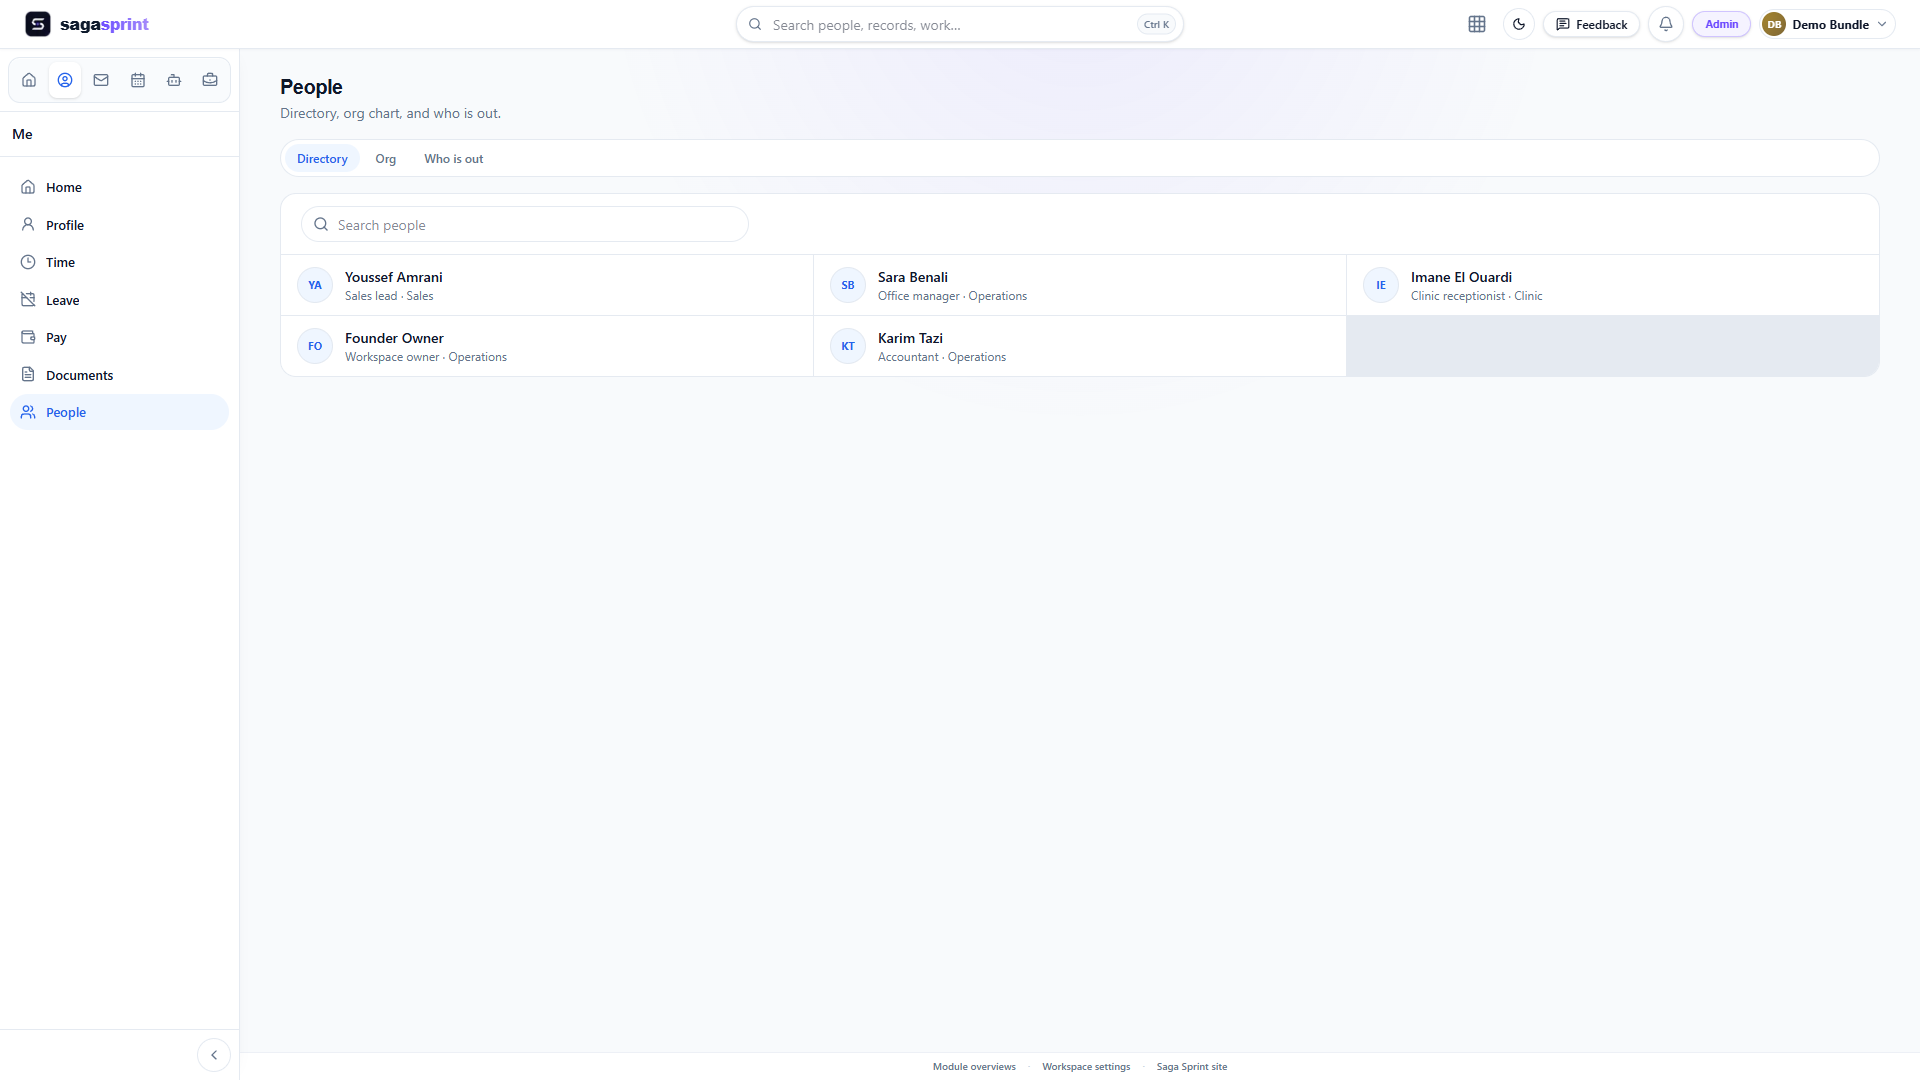Viewport: 1920px width, 1080px height.
Task: Expand the Demo Bundle account dropdown
Action: click(1827, 24)
